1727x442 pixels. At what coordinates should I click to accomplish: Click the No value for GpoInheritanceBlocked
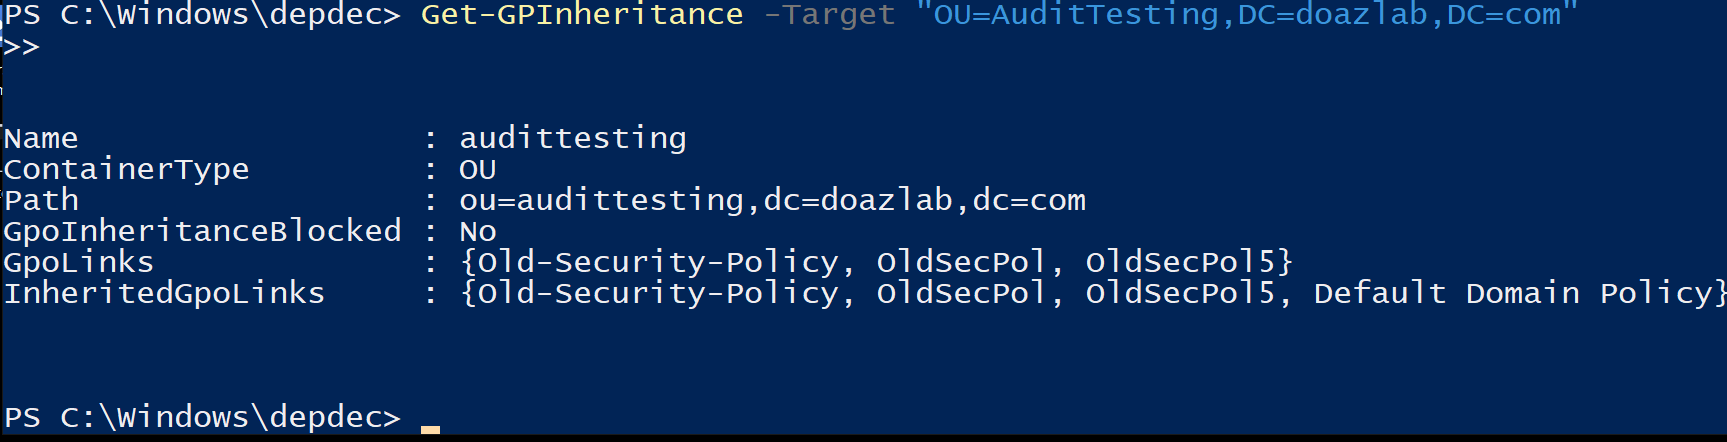coord(477,232)
